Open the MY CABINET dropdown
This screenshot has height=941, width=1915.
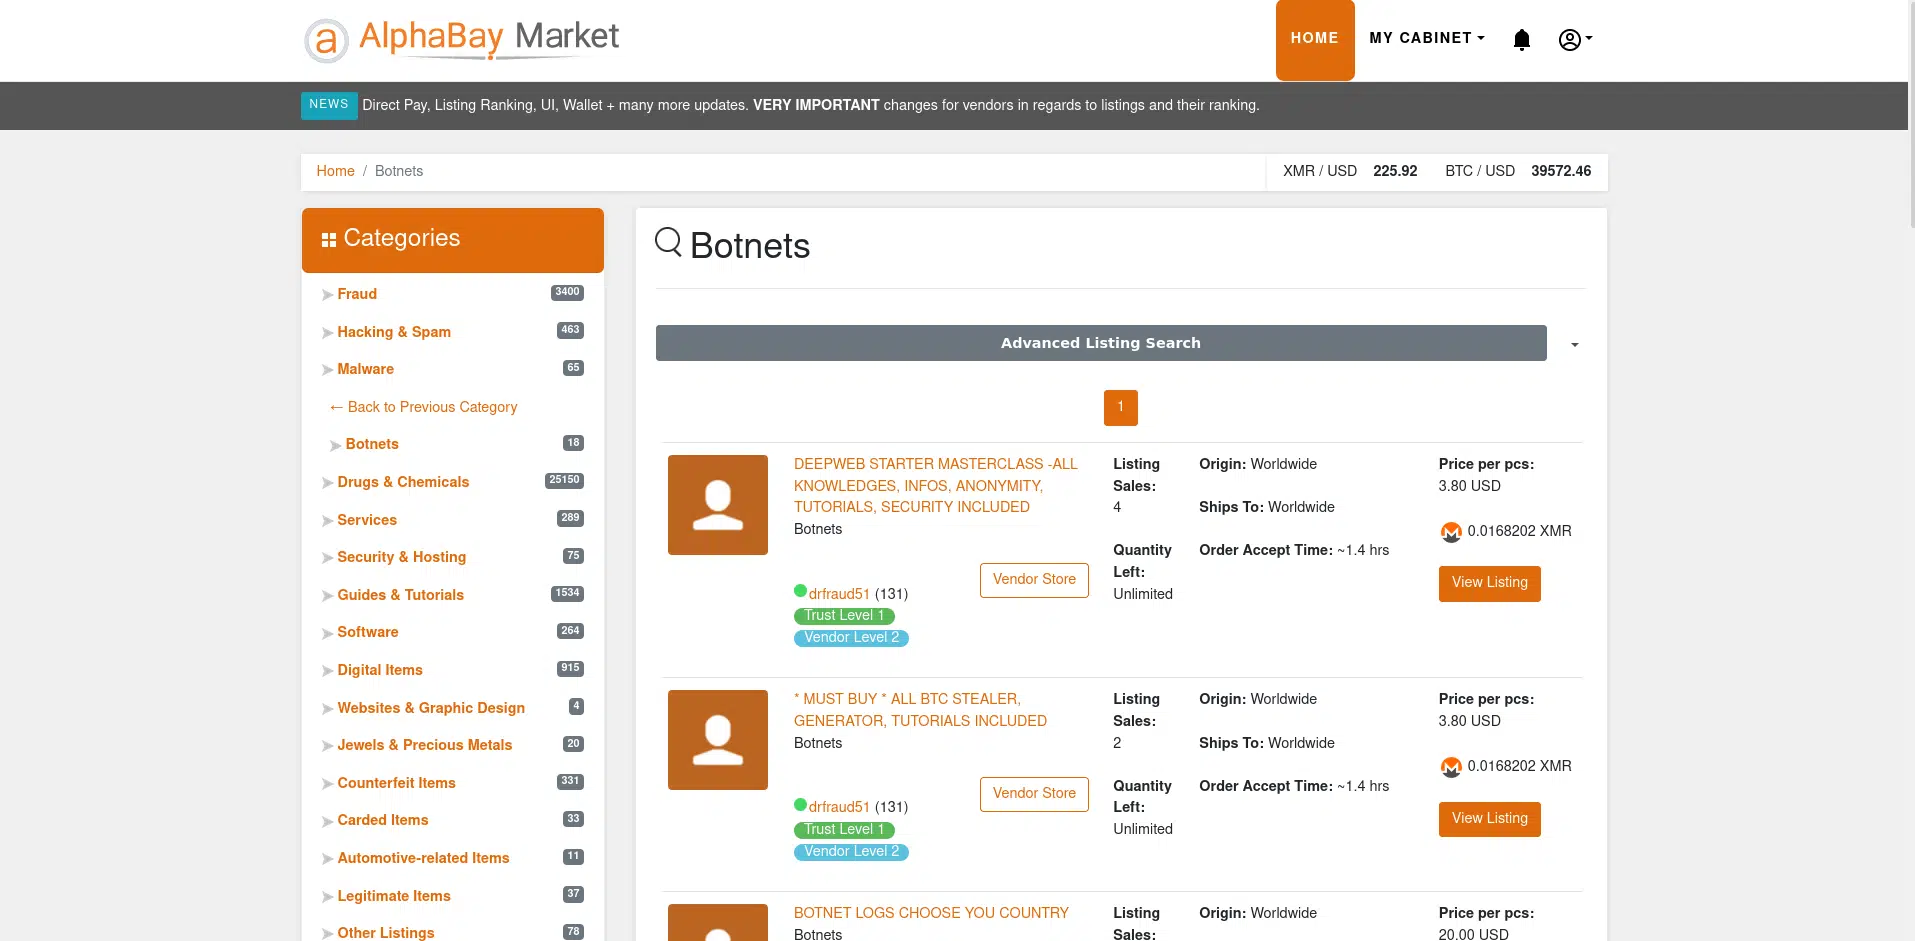[1427, 38]
